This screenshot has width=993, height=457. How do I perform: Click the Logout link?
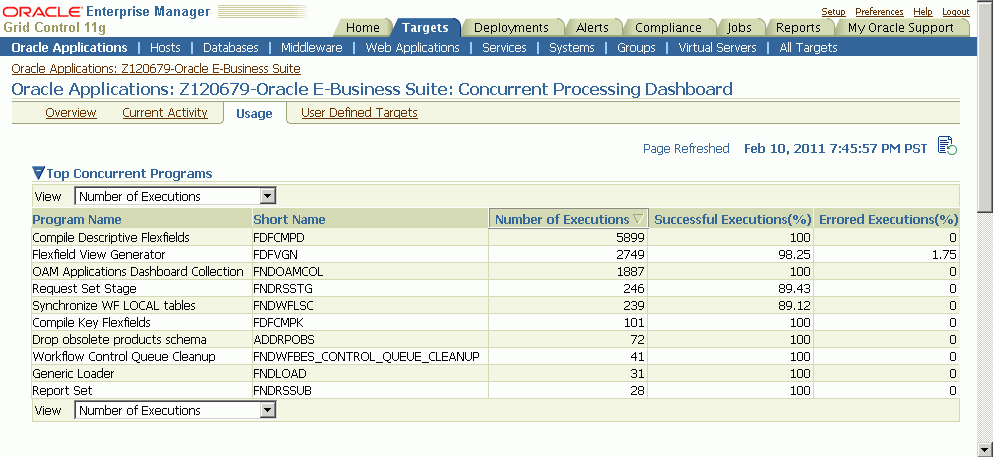coord(956,11)
